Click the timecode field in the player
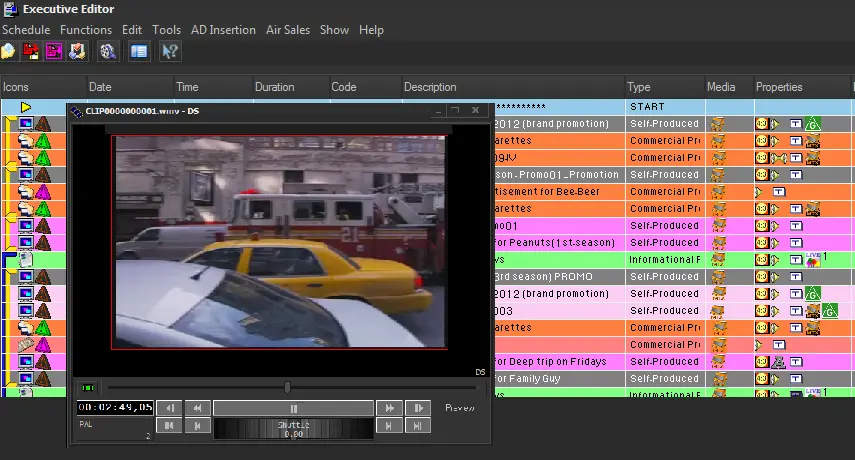The width and height of the screenshot is (855, 460). (x=116, y=407)
